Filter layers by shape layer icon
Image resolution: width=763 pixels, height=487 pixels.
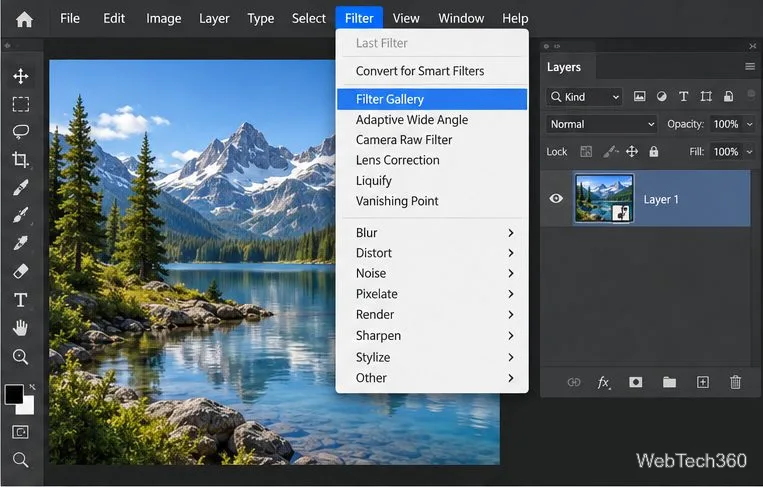tap(706, 96)
